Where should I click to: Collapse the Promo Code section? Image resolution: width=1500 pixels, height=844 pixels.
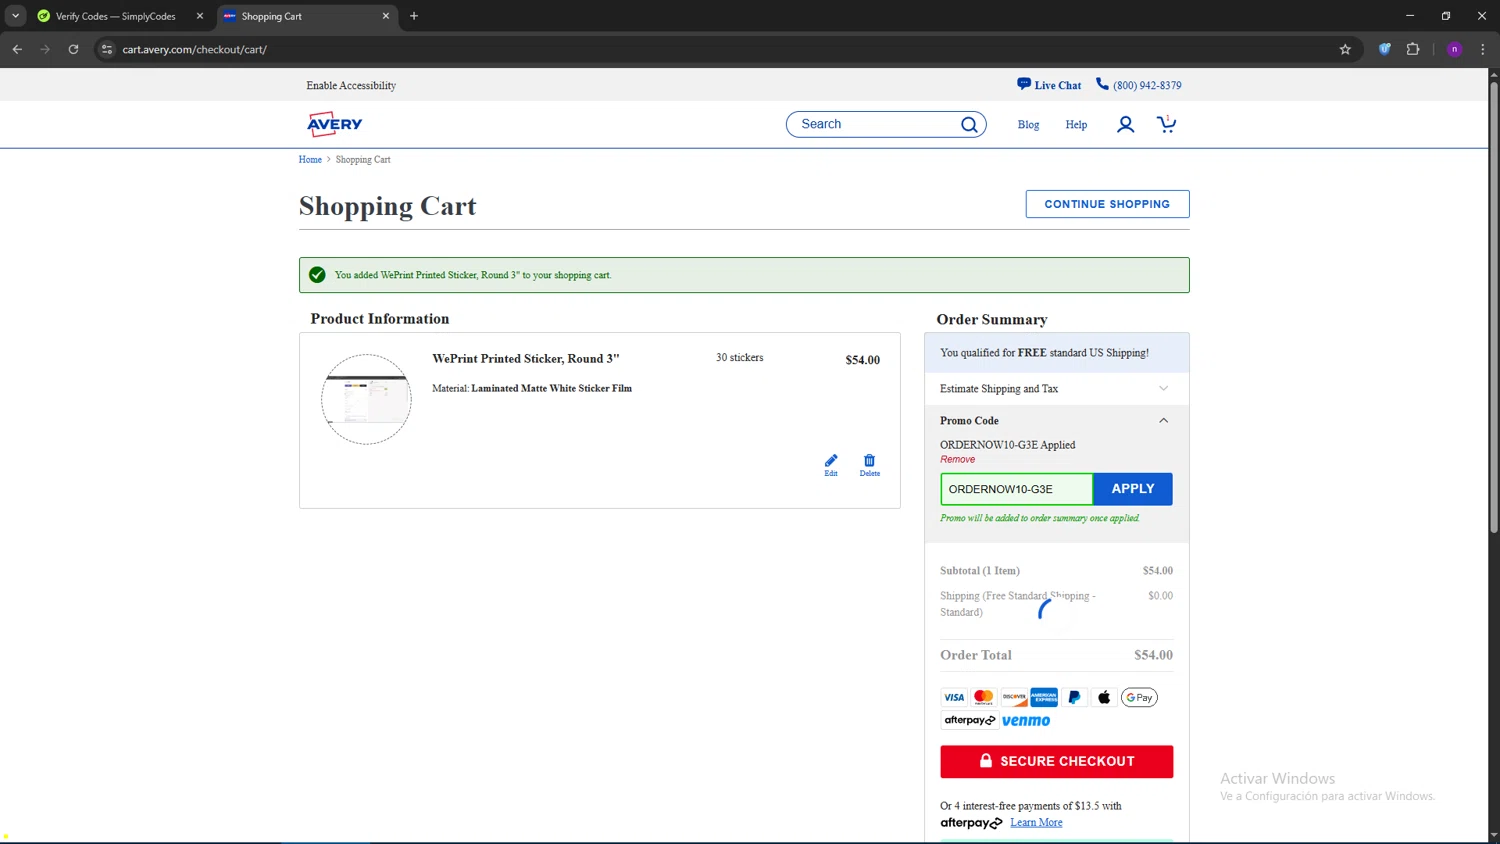point(1163,421)
